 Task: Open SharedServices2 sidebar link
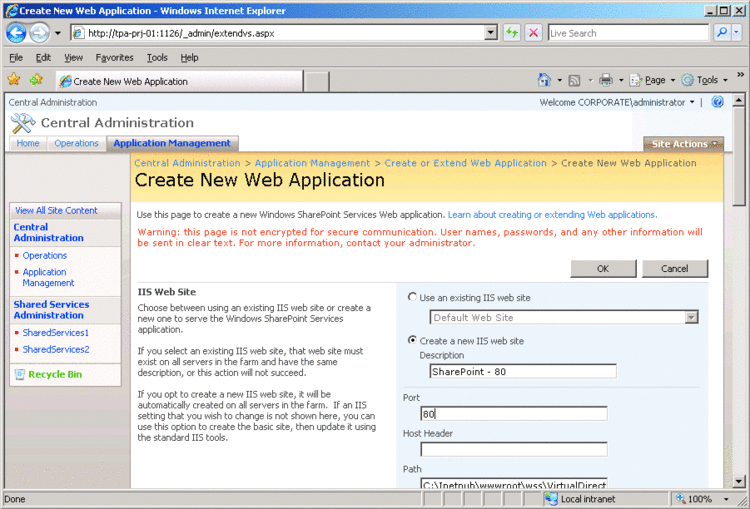coord(56,349)
